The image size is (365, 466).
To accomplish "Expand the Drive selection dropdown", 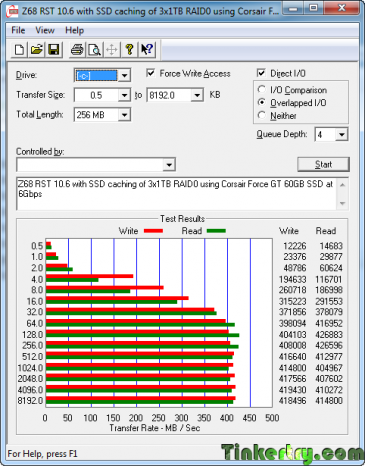I will pos(124,75).
